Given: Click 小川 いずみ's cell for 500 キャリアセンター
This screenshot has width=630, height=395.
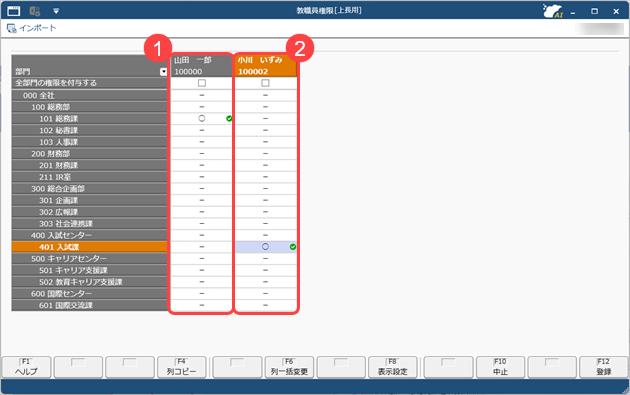Looking at the screenshot, I should pos(266,258).
